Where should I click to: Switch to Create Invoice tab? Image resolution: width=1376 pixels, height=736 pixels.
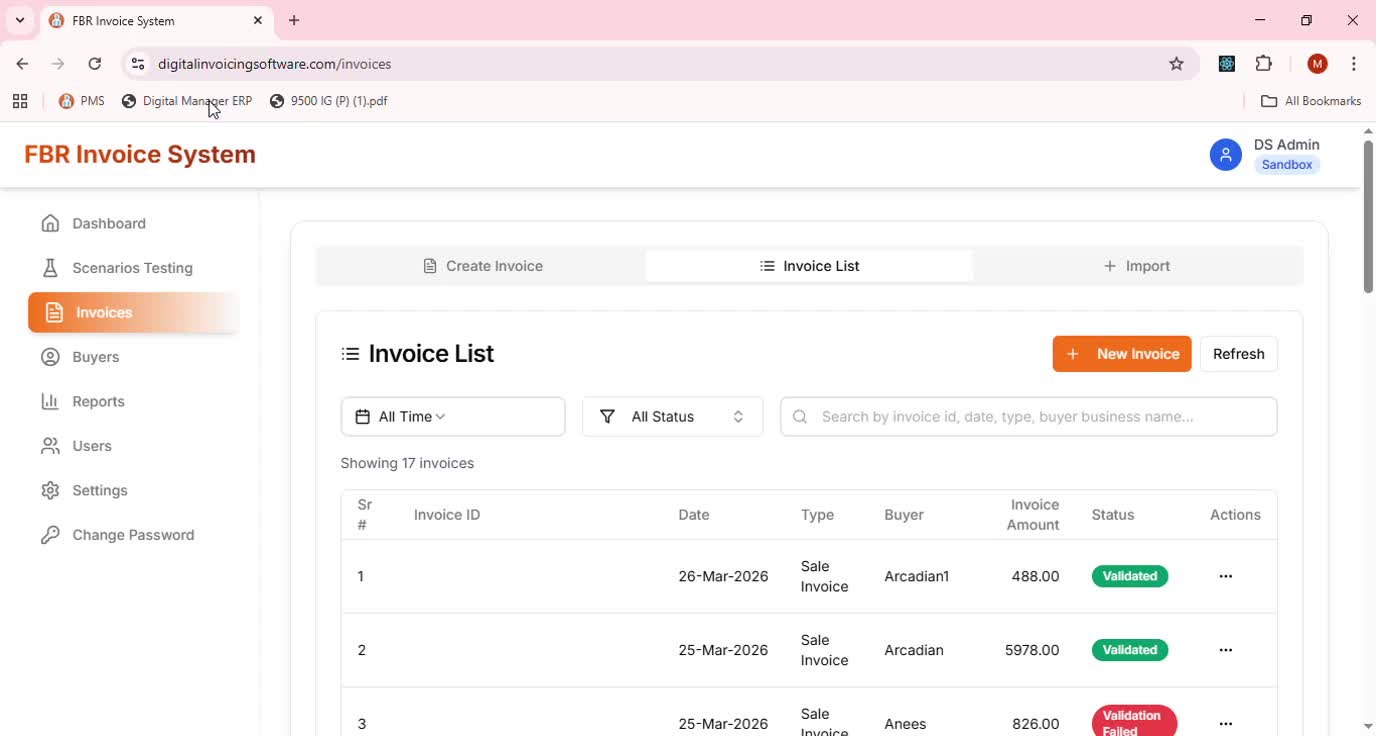482,266
